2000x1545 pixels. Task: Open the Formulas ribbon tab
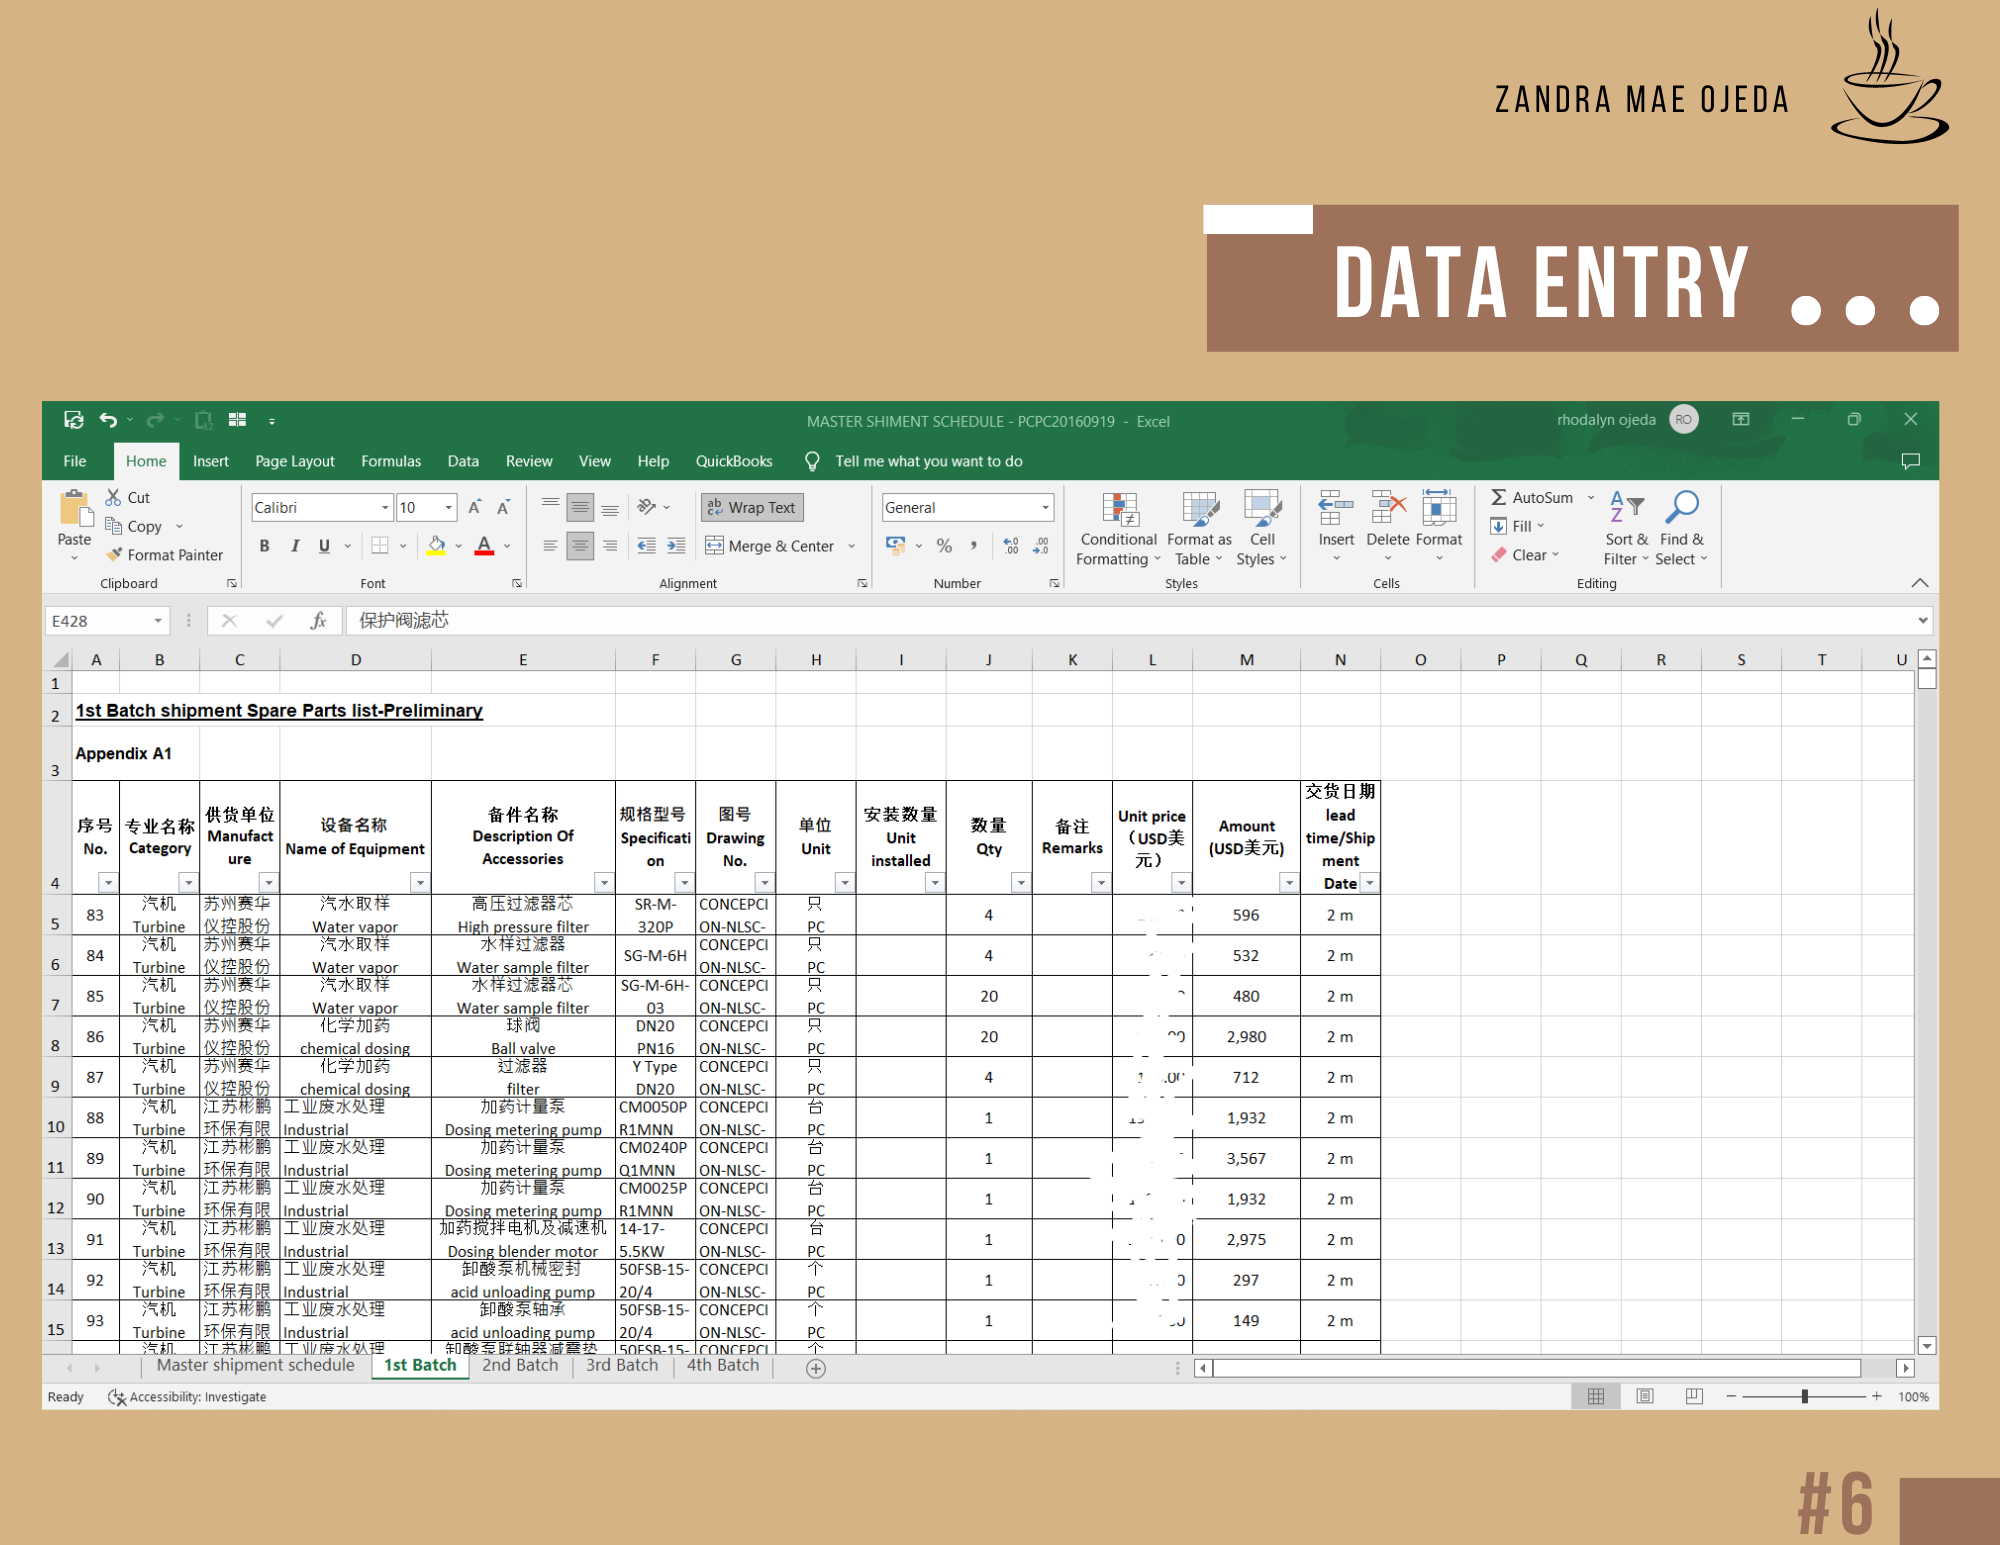click(390, 461)
